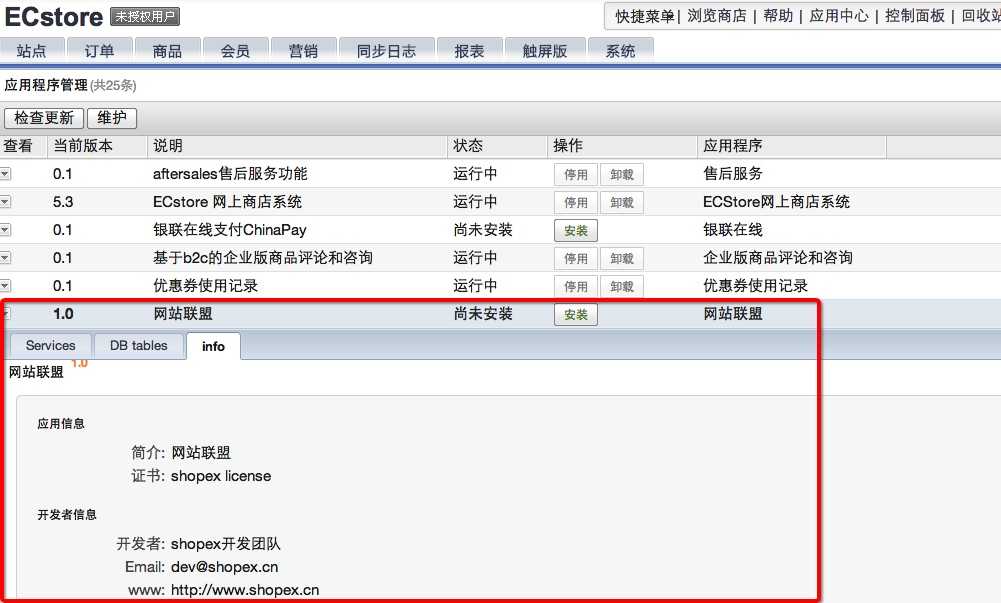The height and width of the screenshot is (603, 1001).
Task: Click 卸载 for 售后服务 app
Action: point(622,175)
